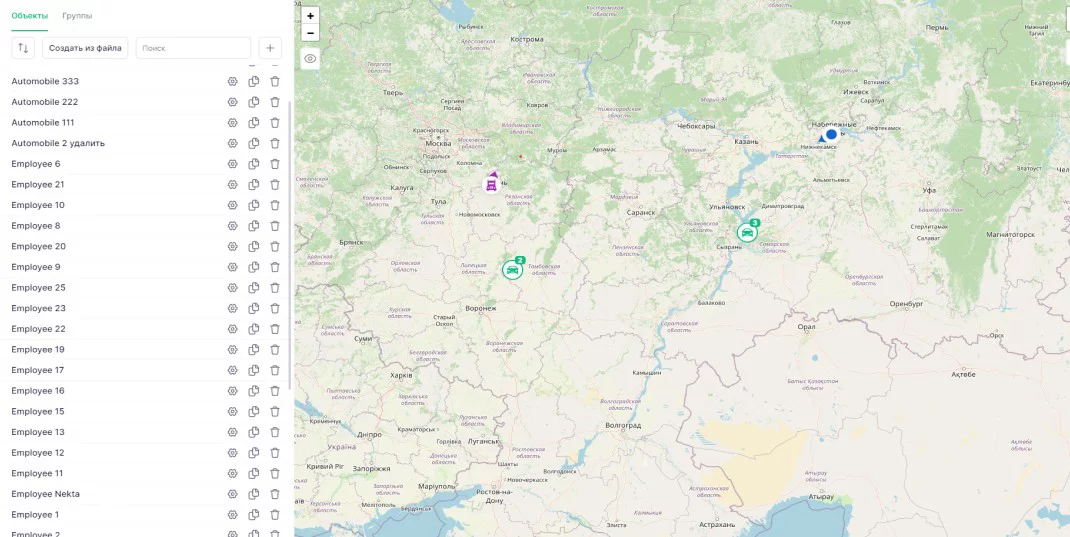The height and width of the screenshot is (537, 1070).
Task: Copy the Employee Nekta object
Action: click(x=254, y=494)
